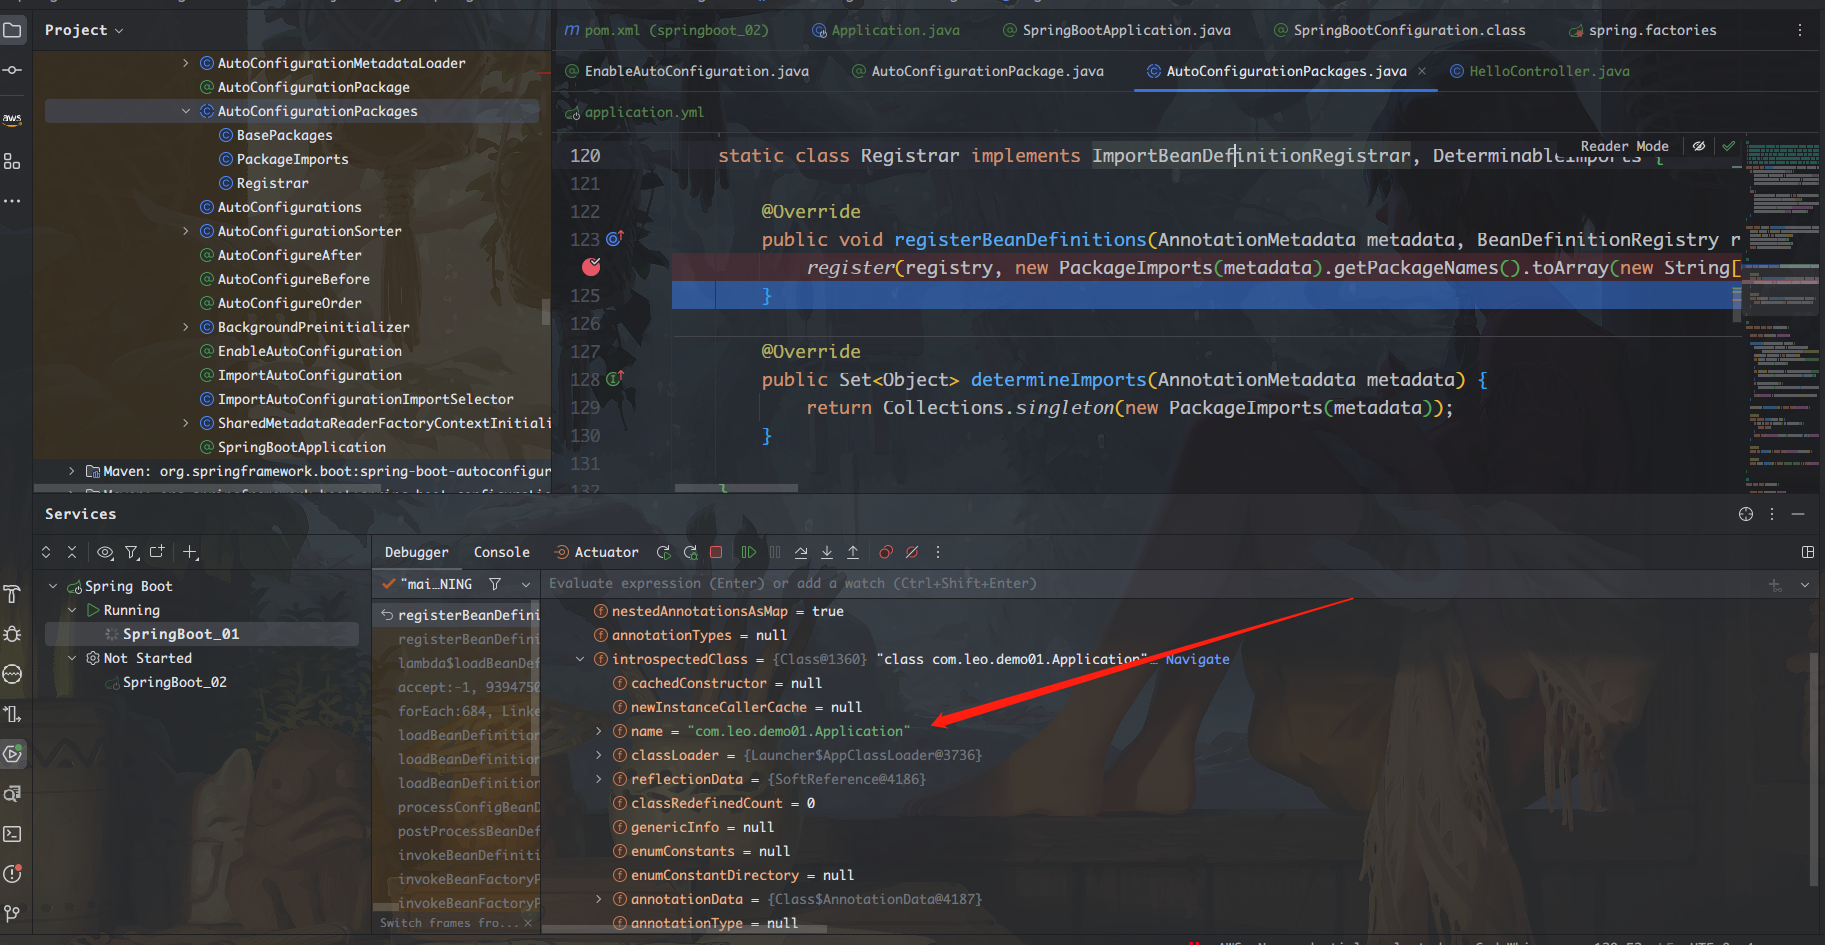
Task: Expand all services in Services toolbar
Action: tap(46, 552)
